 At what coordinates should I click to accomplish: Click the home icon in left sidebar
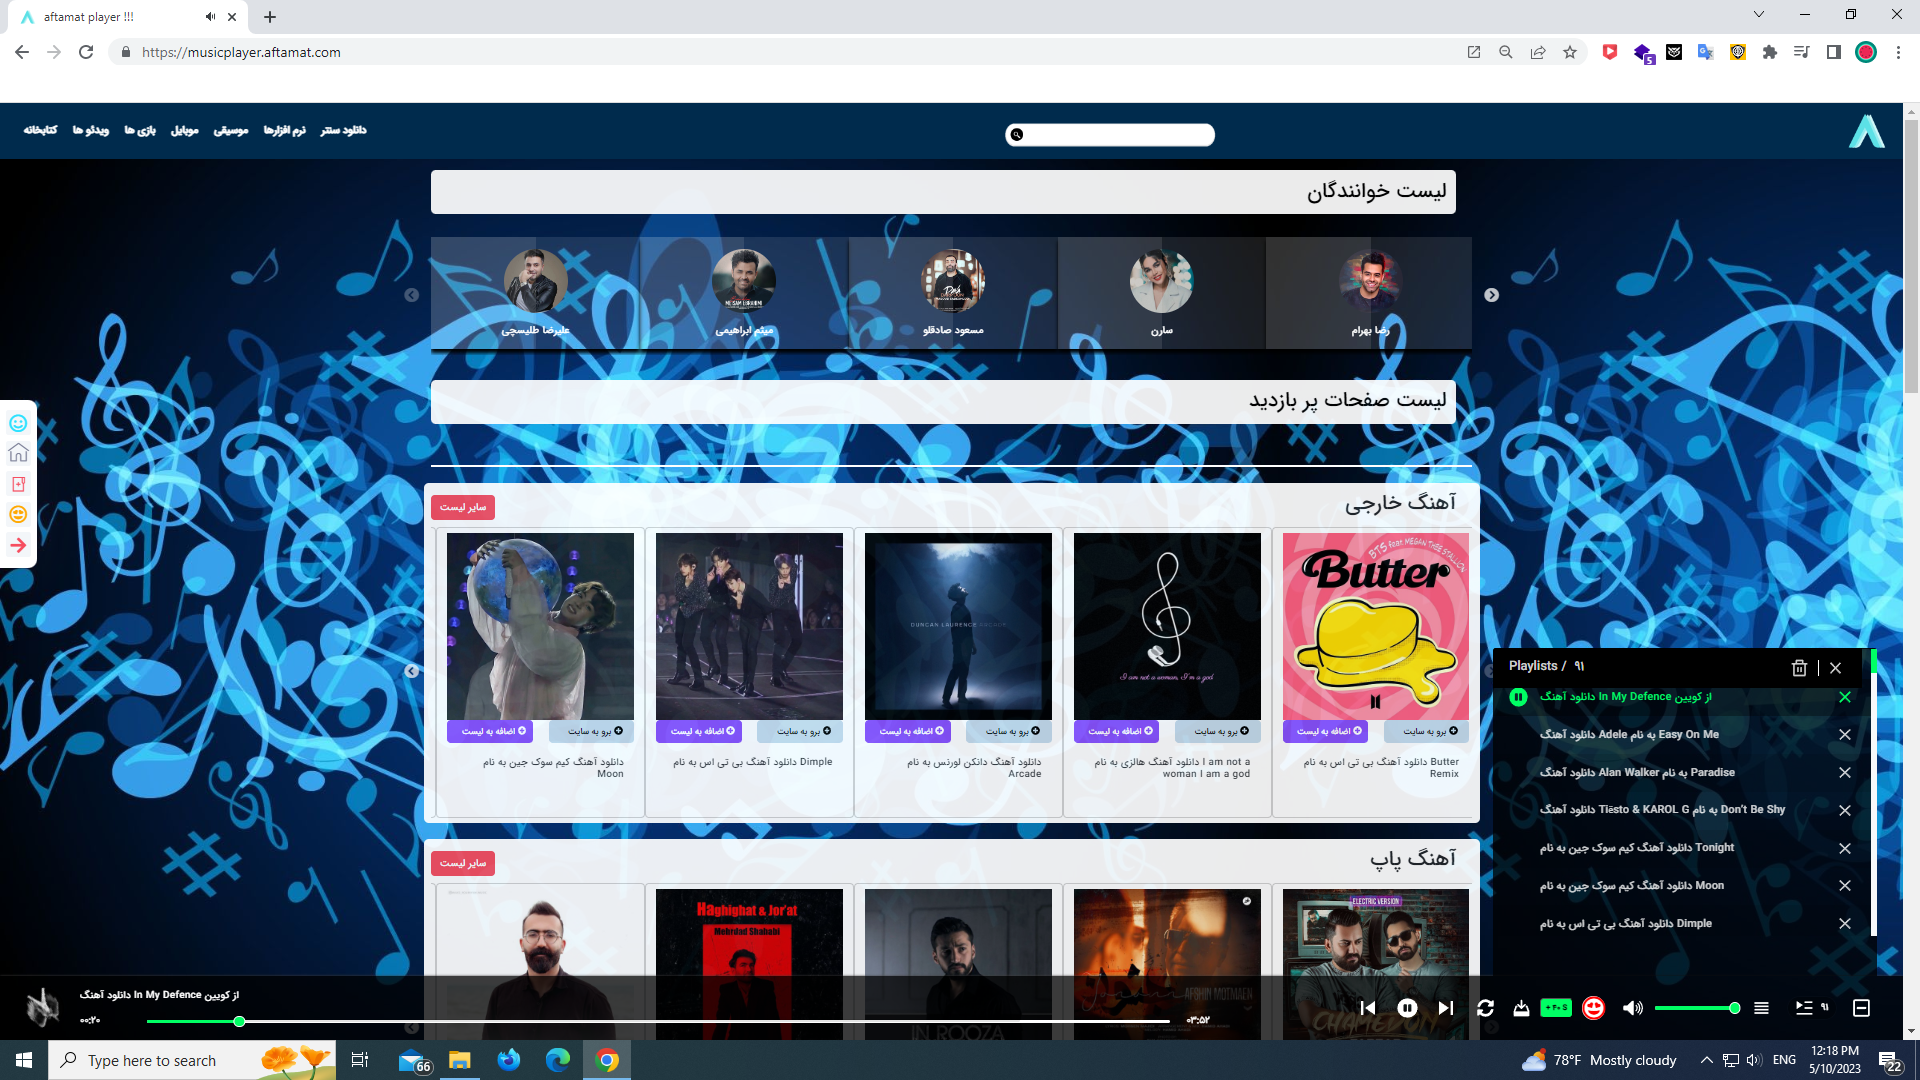pyautogui.click(x=18, y=453)
